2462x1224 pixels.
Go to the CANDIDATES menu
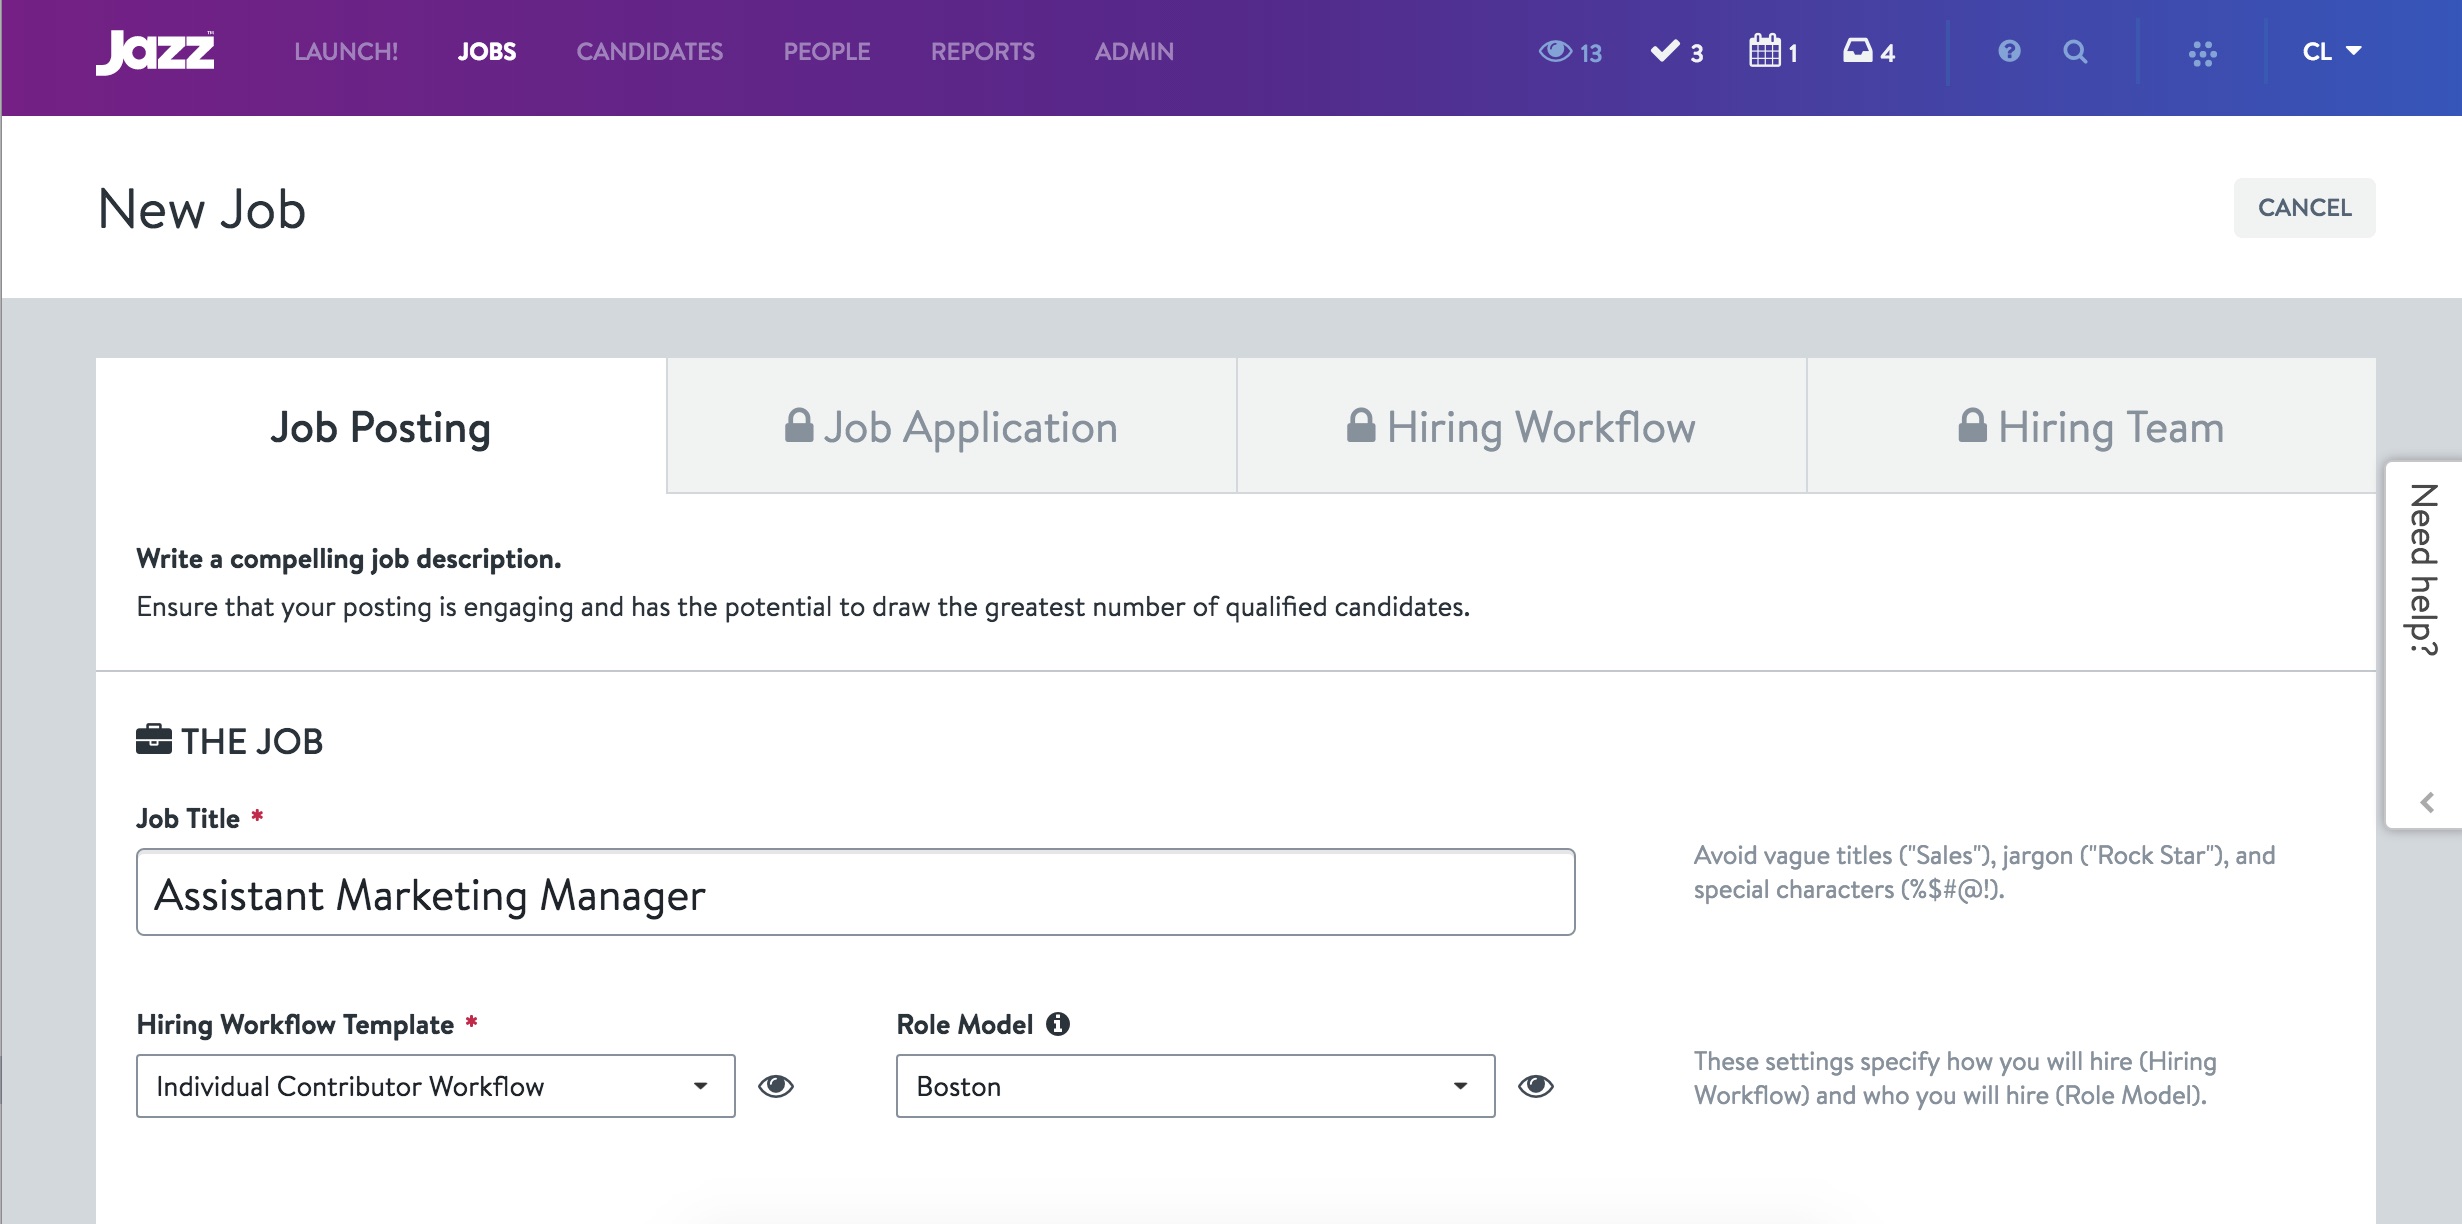click(x=650, y=52)
